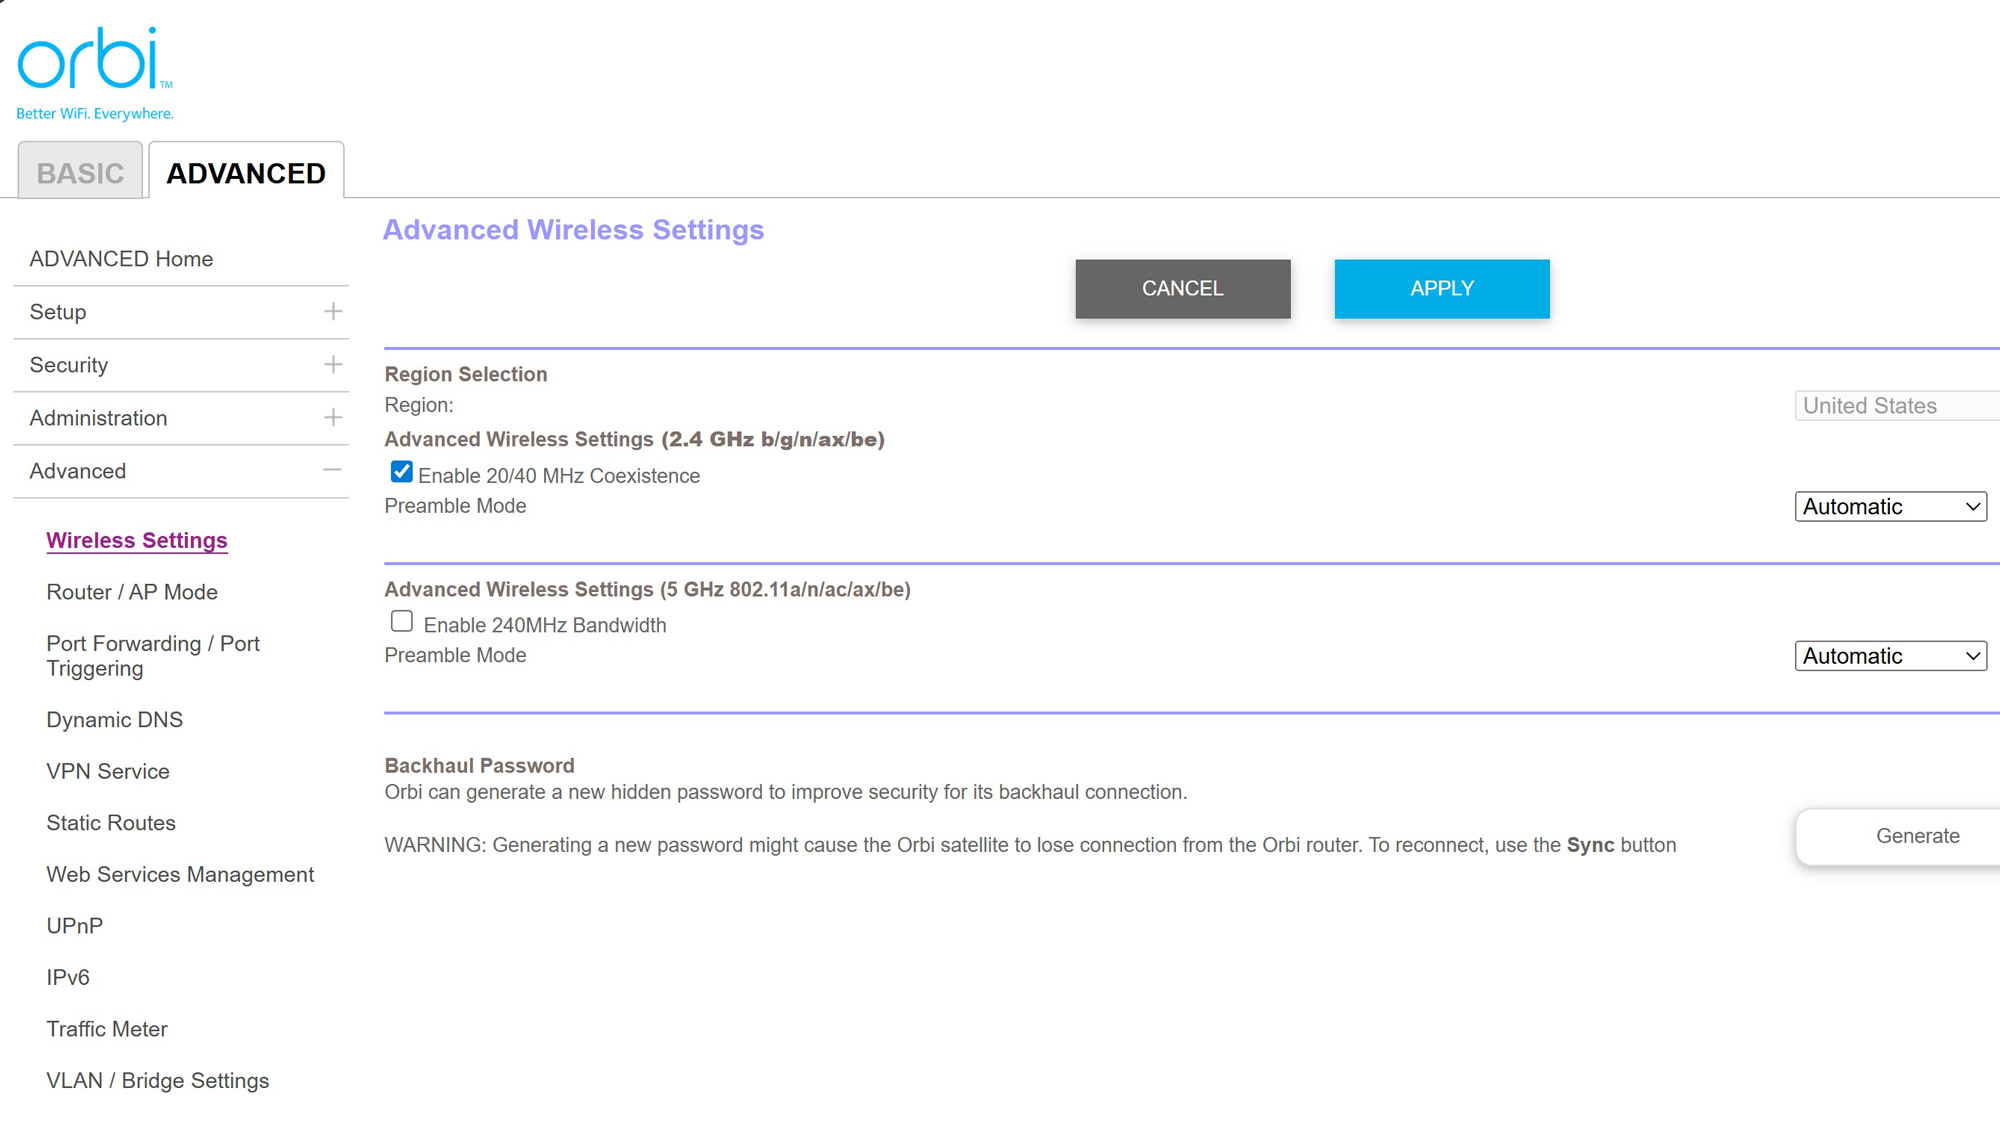Click the Region Selection heading
Viewport: 2000px width, 1125px height.
click(x=466, y=374)
